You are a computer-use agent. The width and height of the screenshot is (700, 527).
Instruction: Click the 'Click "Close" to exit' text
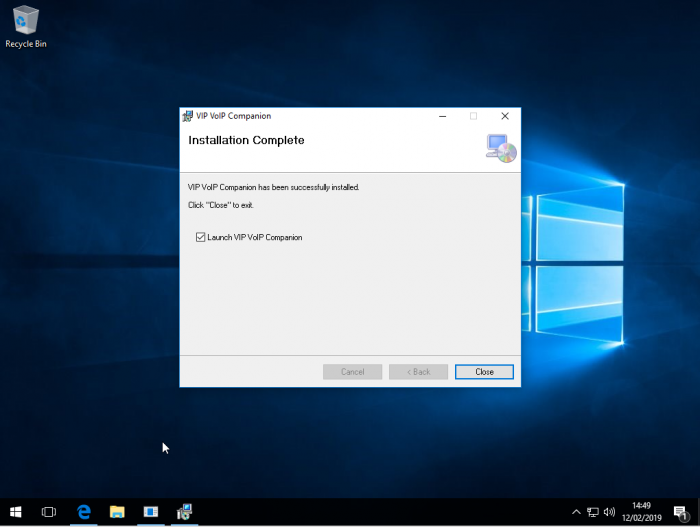click(x=221, y=205)
